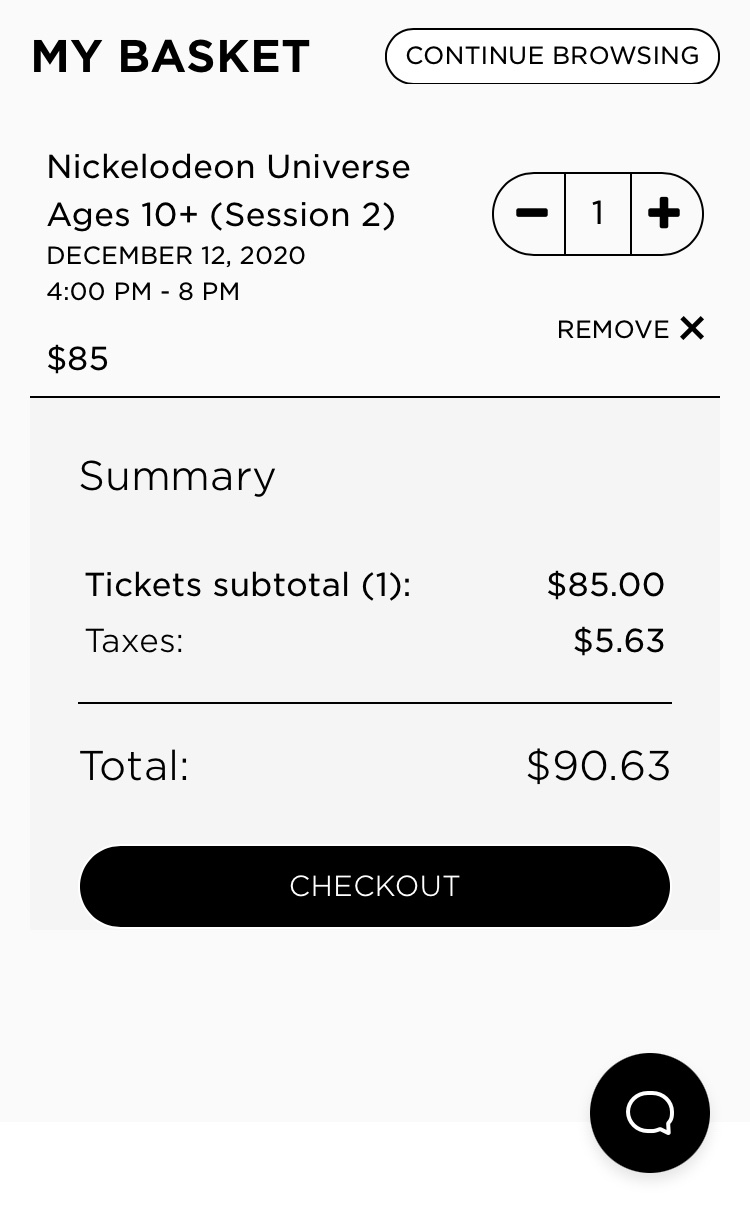Click the MY BASKET heading
The image size is (750, 1213).
pos(171,56)
